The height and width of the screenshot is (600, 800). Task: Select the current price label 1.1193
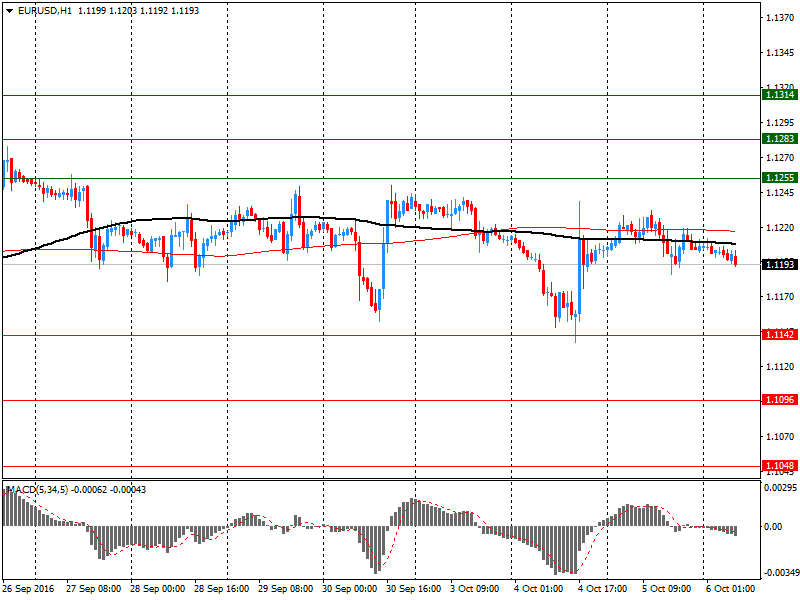(780, 264)
